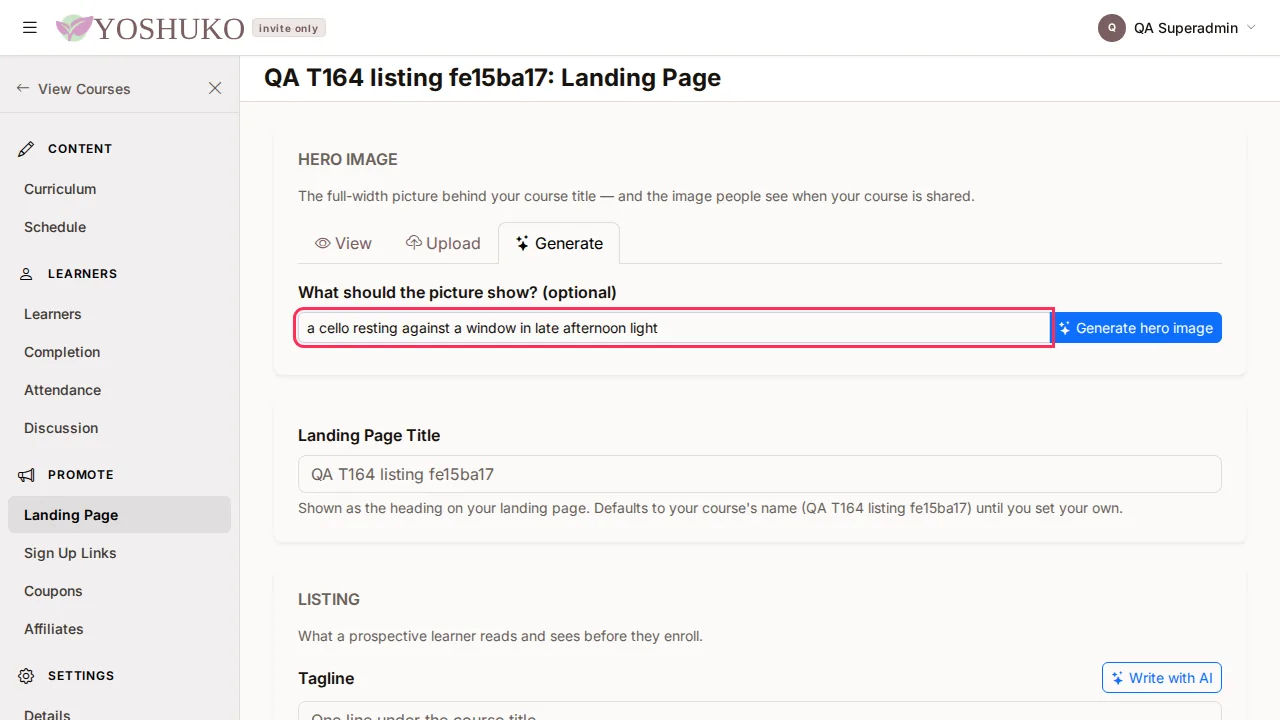Go back to View Courses
Viewport: 1280px width, 720px height.
[x=74, y=89]
